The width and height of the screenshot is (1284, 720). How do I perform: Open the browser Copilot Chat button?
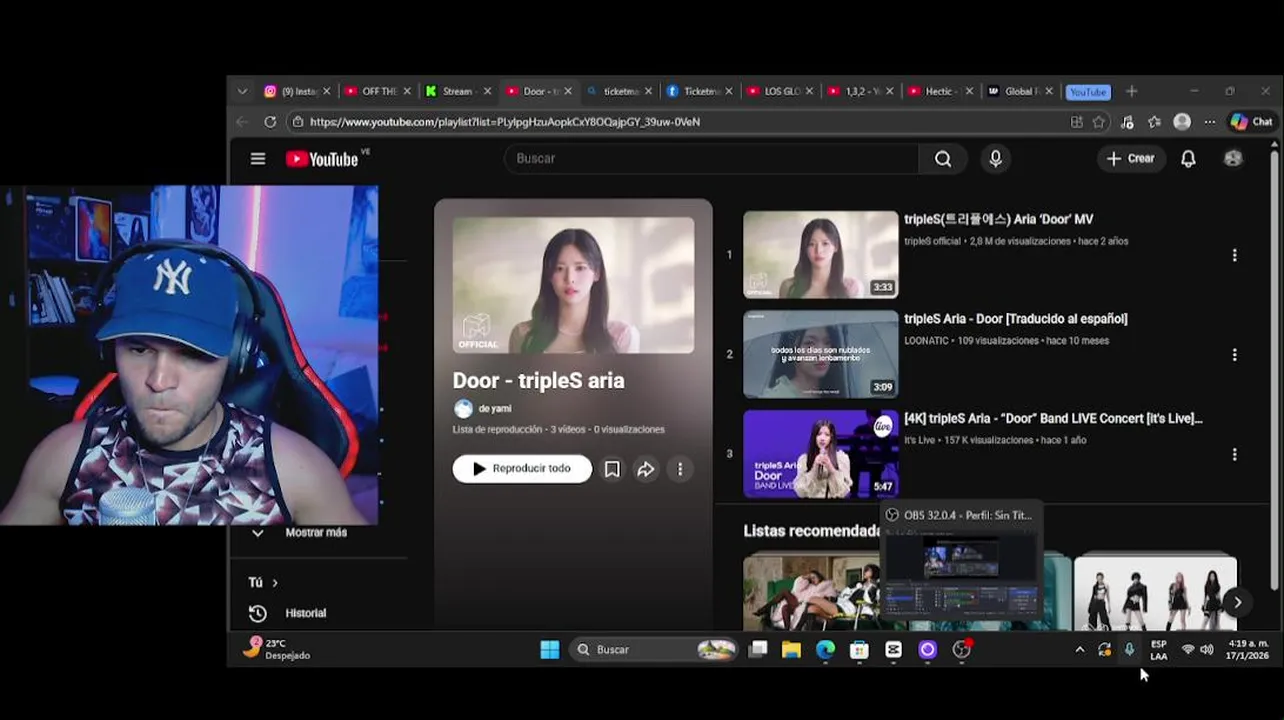(x=1251, y=122)
